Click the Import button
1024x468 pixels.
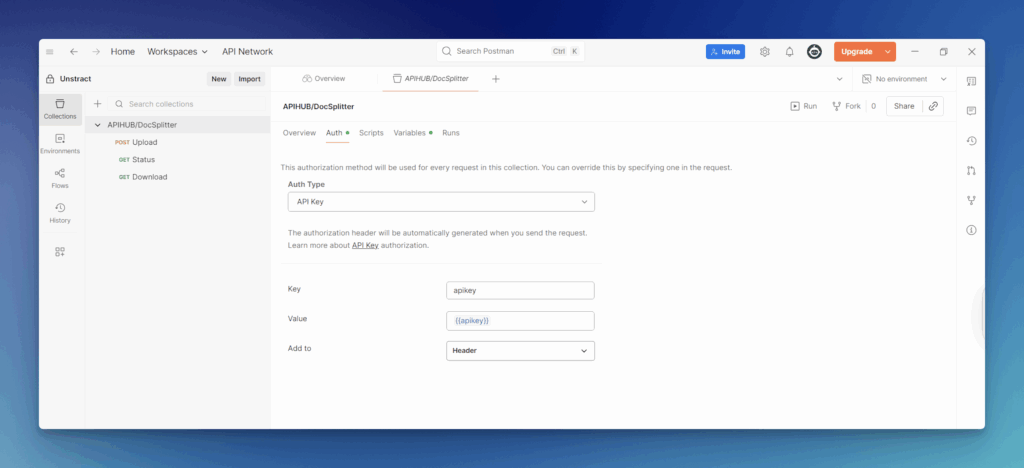(249, 79)
